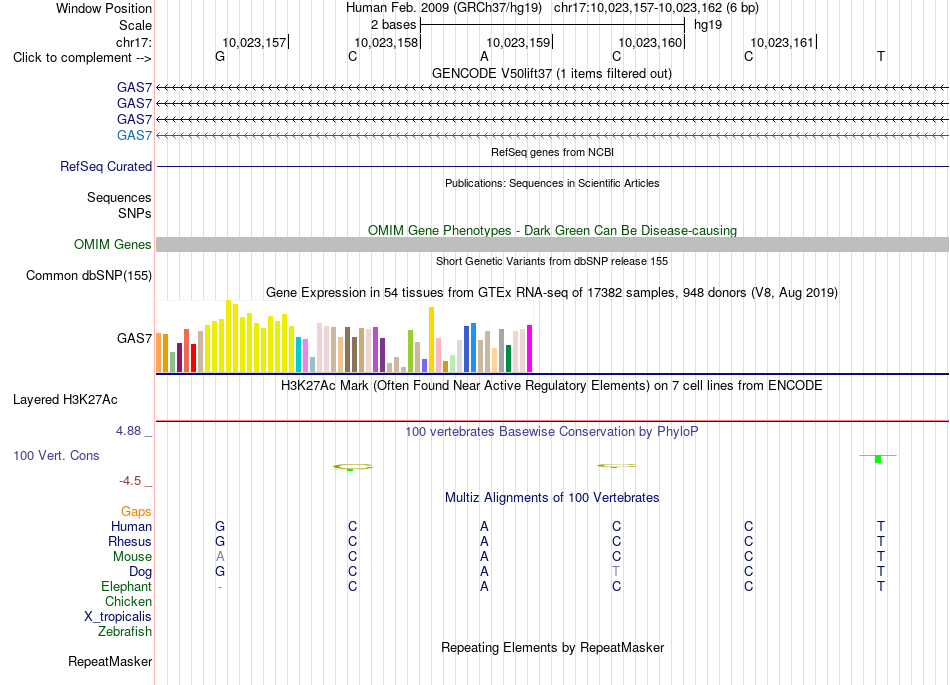Click 'Human Feb. 2009 (GRCh37/hg19)' header text
Image resolution: width=950 pixels, height=685 pixels.
443,8
